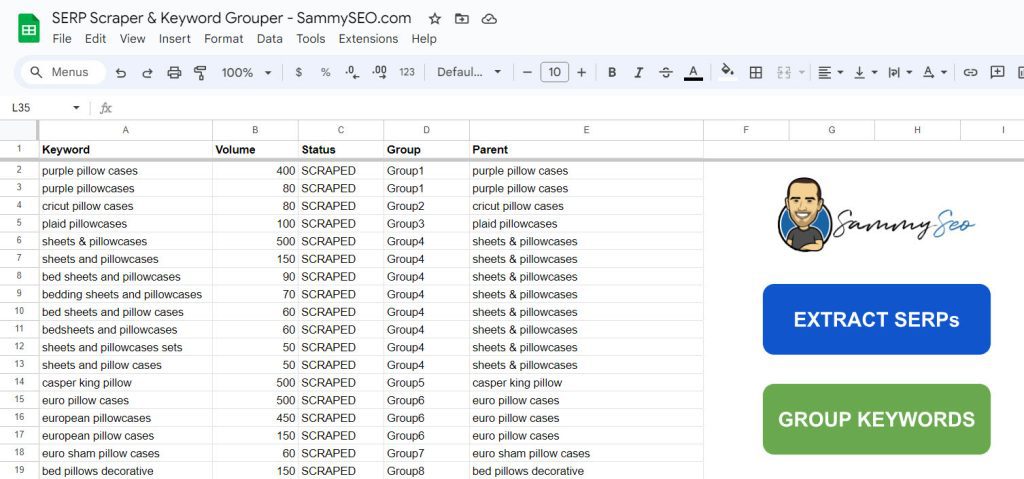
Task: Click the EXTRACT SERPs button
Action: [876, 320]
